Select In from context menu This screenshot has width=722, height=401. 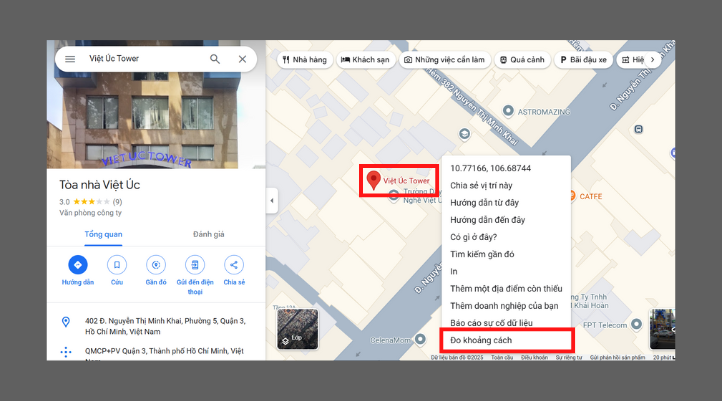point(454,272)
